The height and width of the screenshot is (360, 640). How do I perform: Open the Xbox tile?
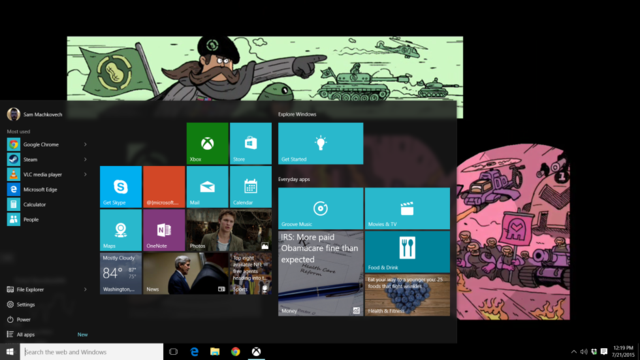[x=207, y=143]
